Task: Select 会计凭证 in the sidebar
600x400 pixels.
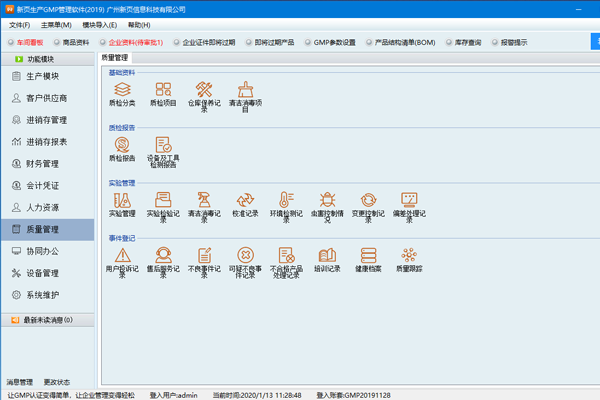Action: tap(47, 185)
